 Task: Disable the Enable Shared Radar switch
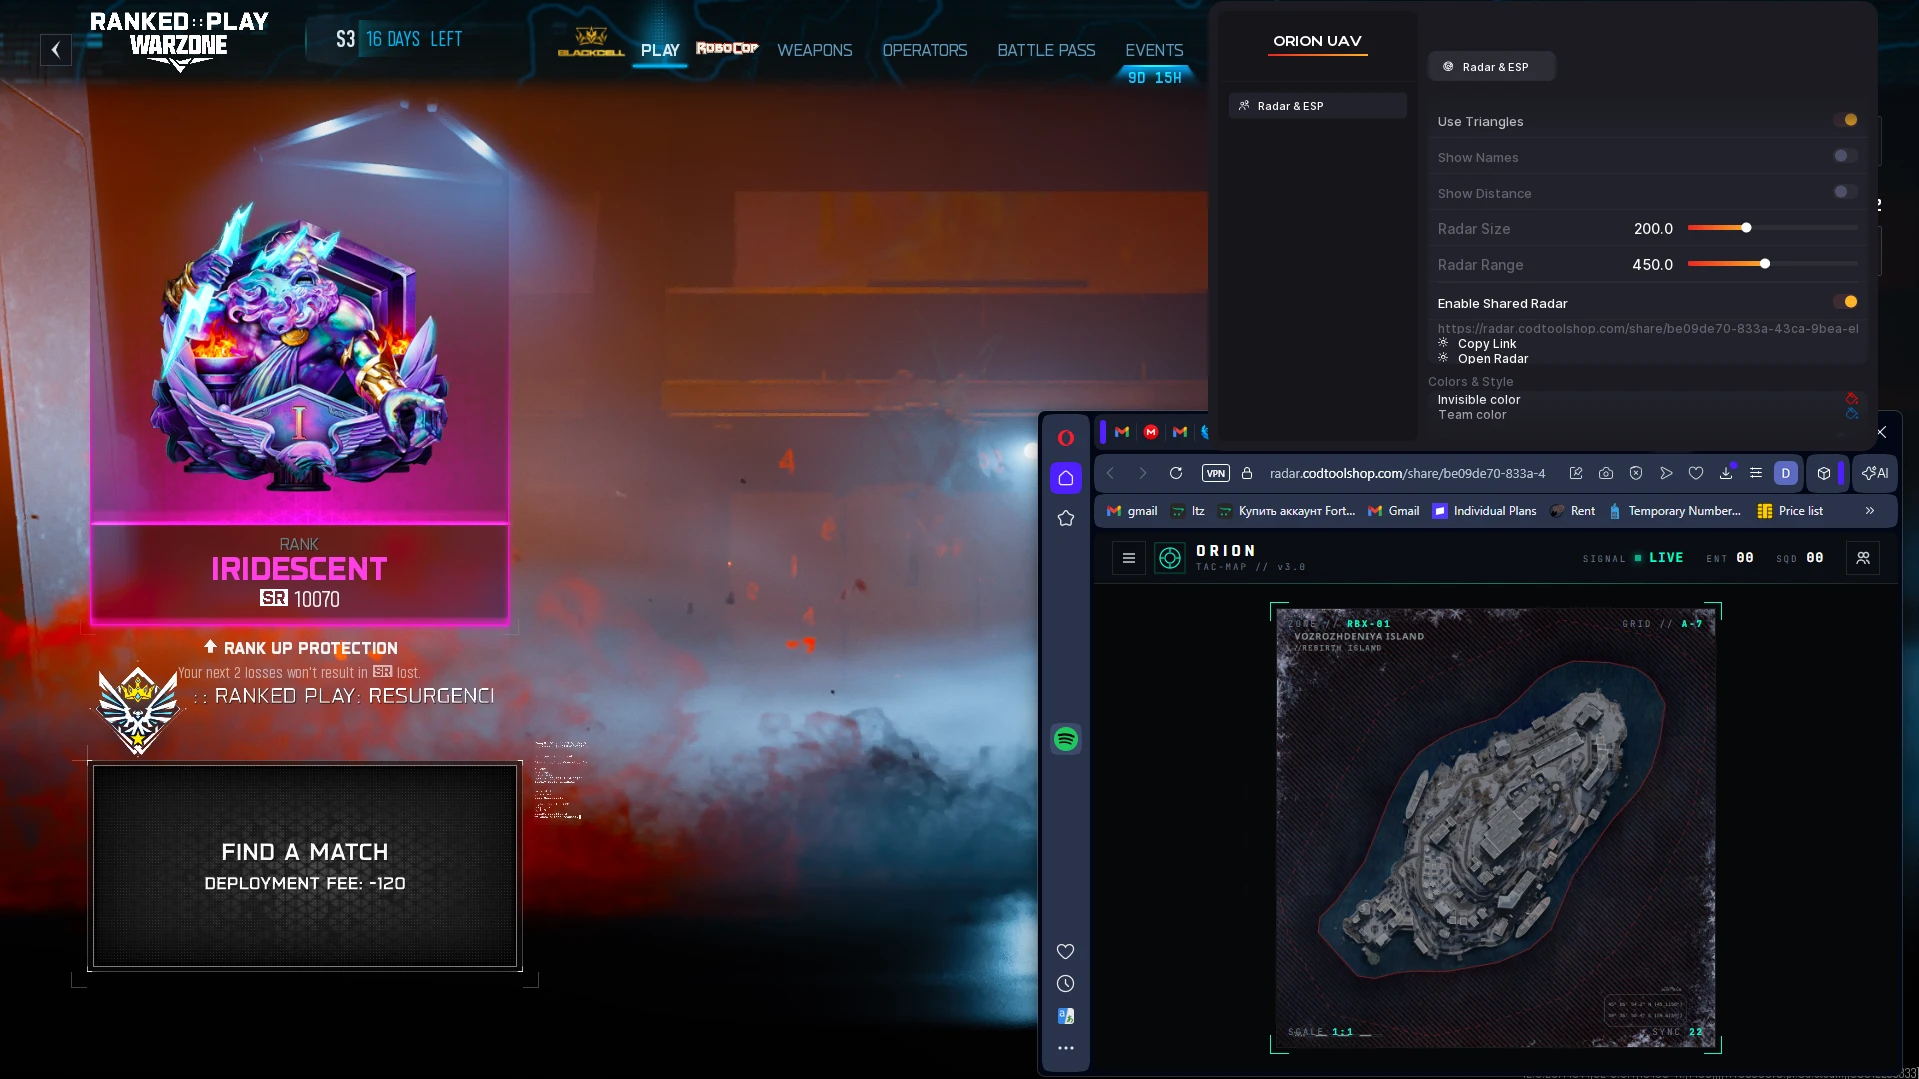pos(1846,302)
